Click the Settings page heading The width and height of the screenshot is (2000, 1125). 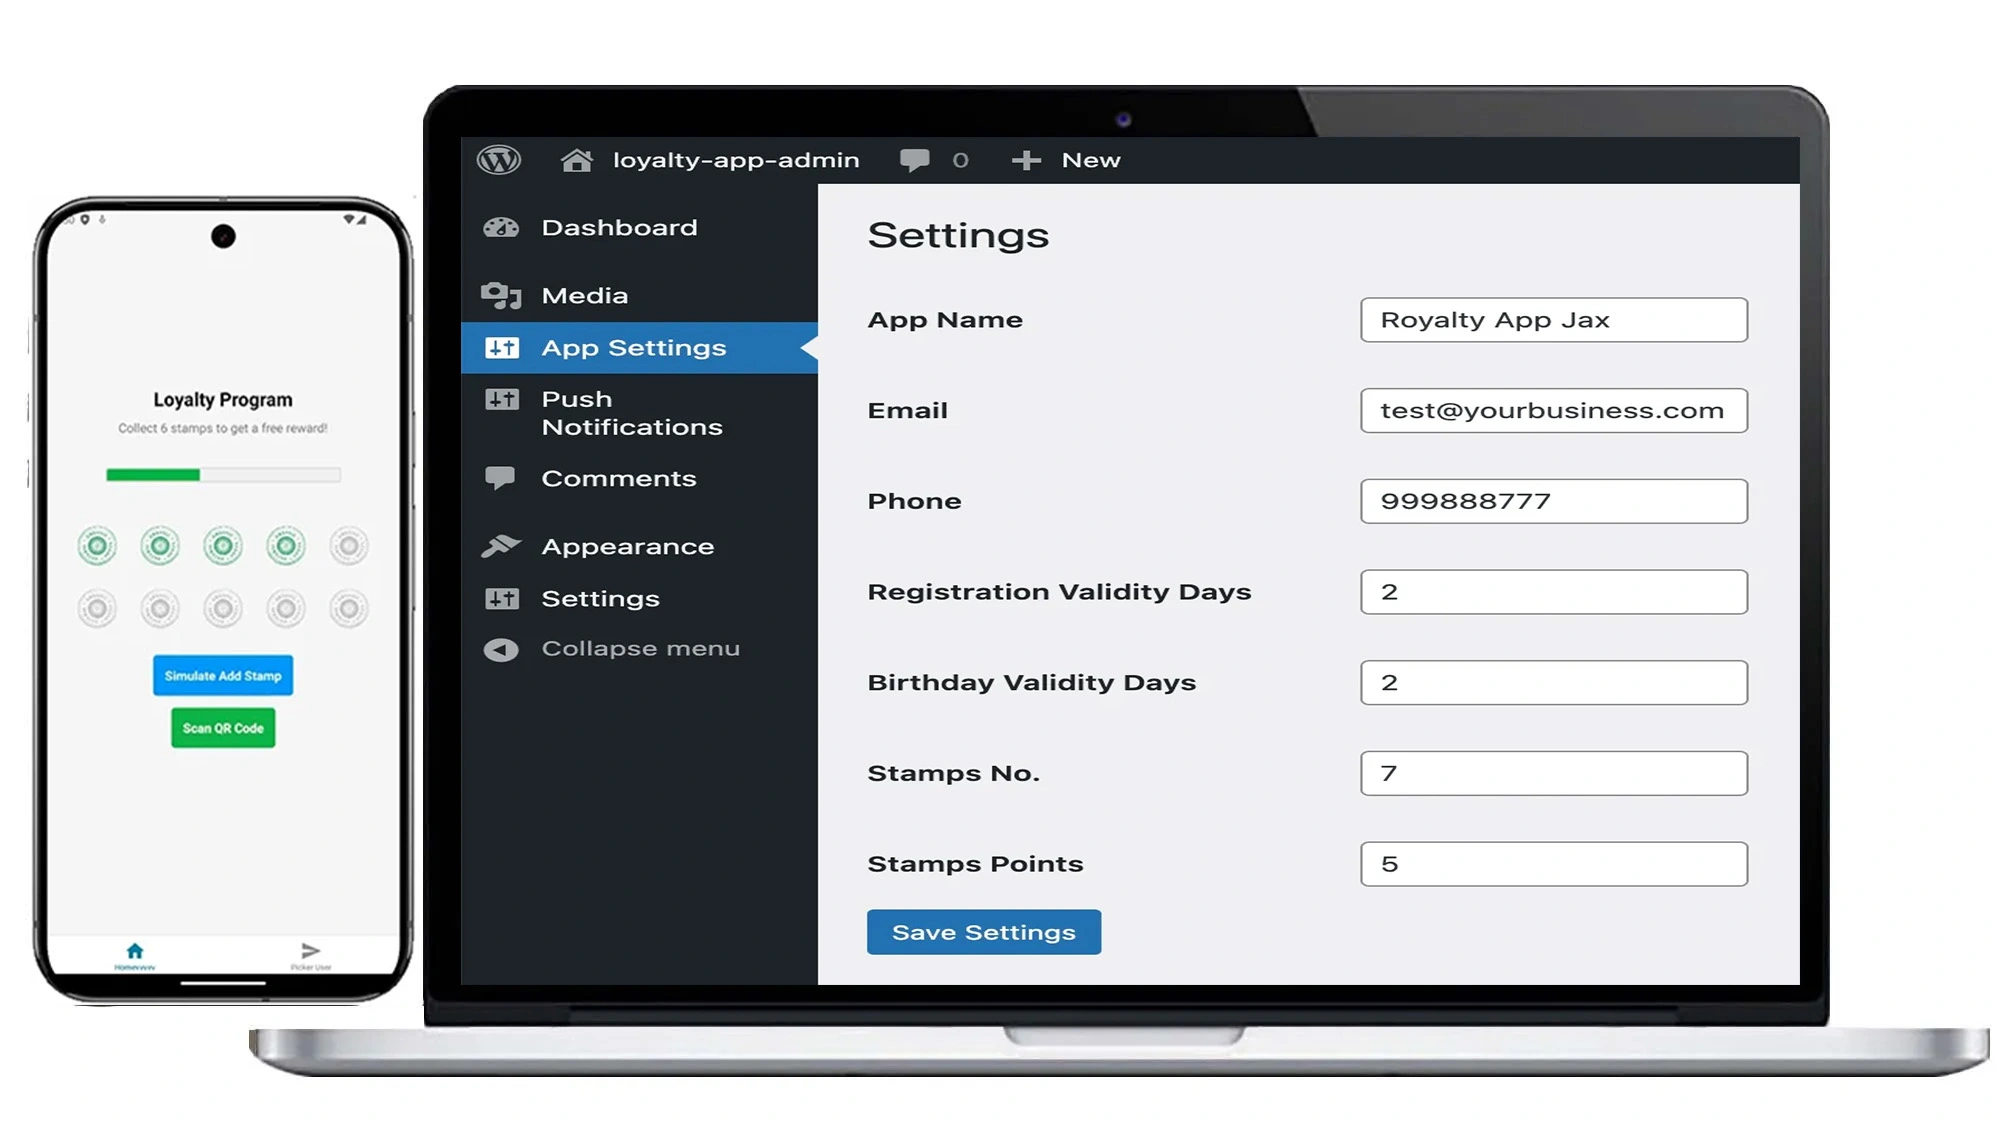(x=958, y=236)
